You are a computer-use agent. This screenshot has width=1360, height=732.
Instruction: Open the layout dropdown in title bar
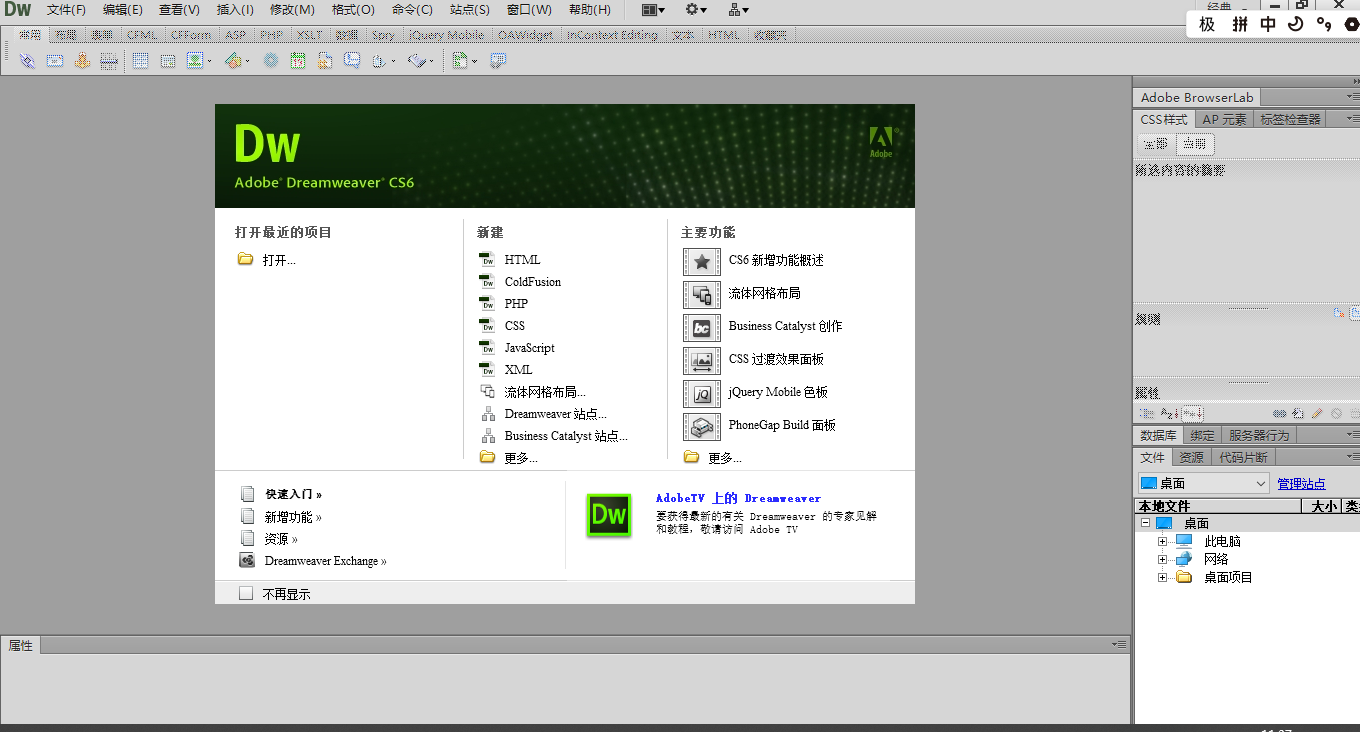click(653, 10)
